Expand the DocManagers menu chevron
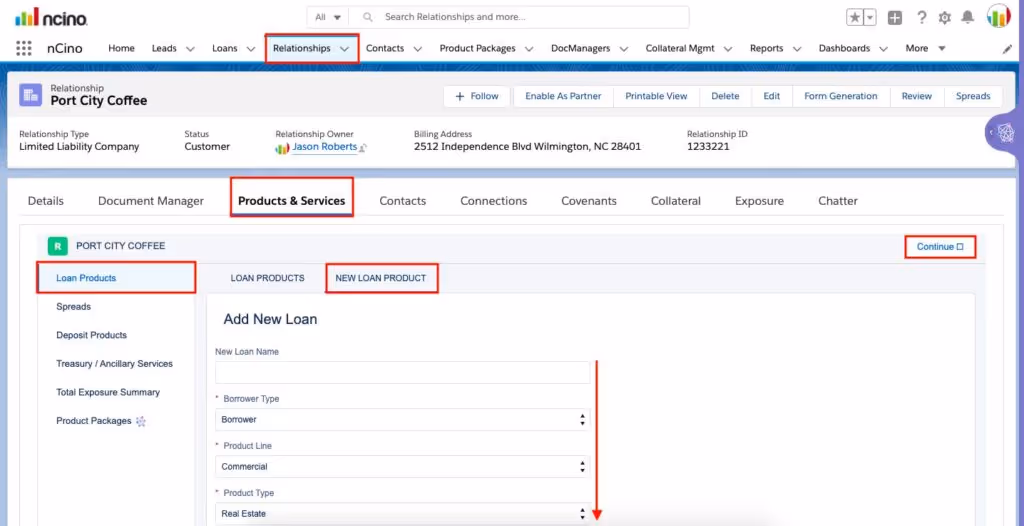This screenshot has width=1024, height=526. tap(624, 49)
